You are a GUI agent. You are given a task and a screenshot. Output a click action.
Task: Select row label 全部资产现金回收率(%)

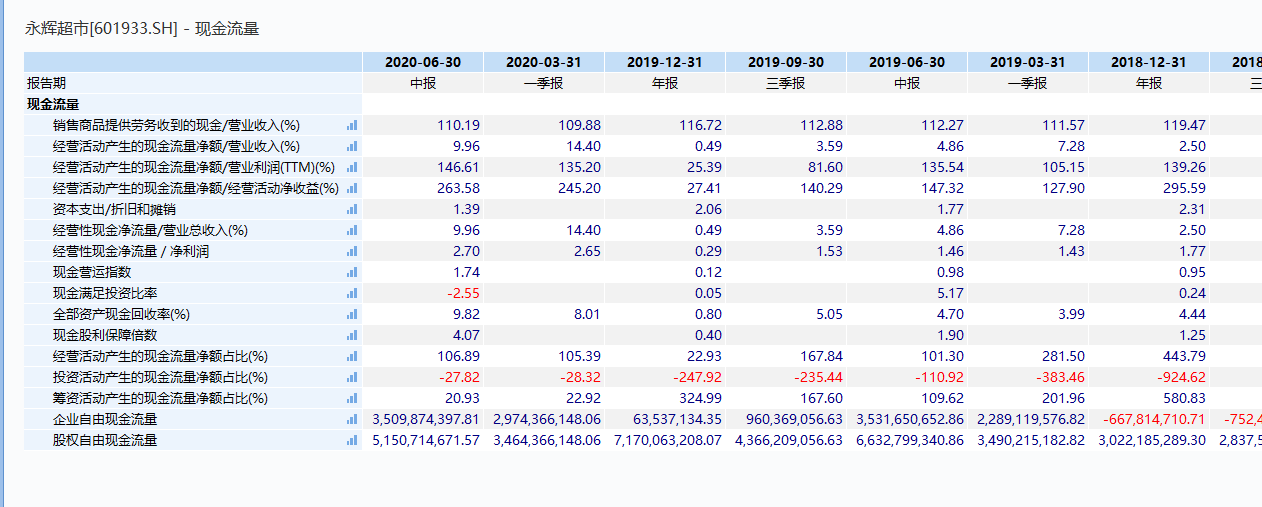pos(121,314)
